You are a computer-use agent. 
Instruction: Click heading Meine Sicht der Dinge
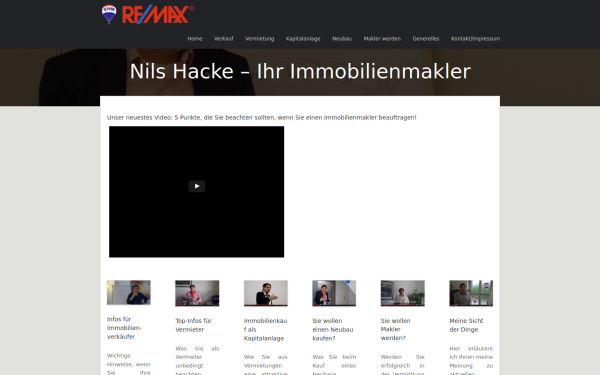(466, 325)
